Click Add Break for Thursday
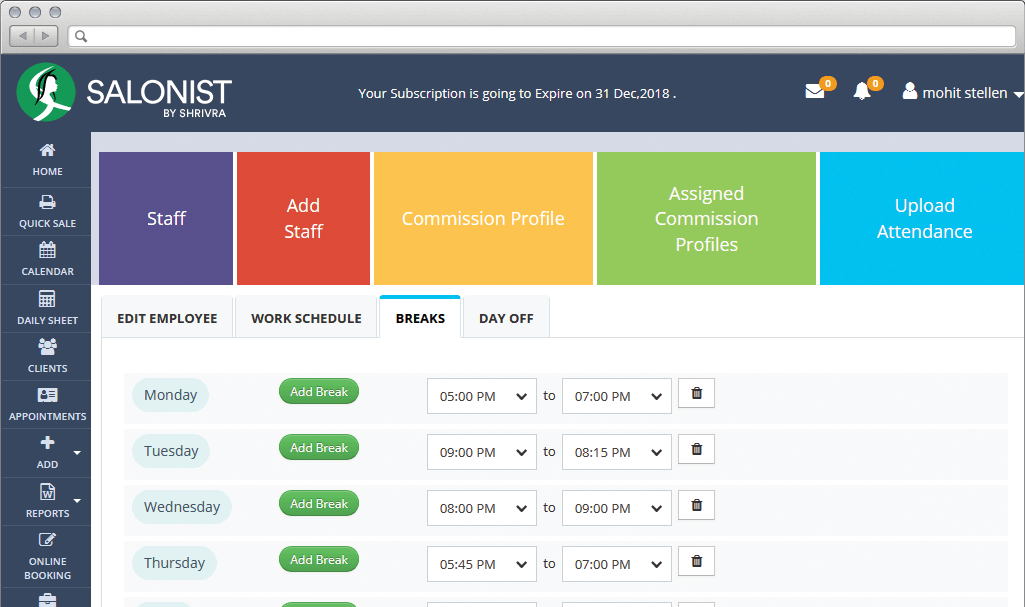1025x607 pixels. point(318,560)
